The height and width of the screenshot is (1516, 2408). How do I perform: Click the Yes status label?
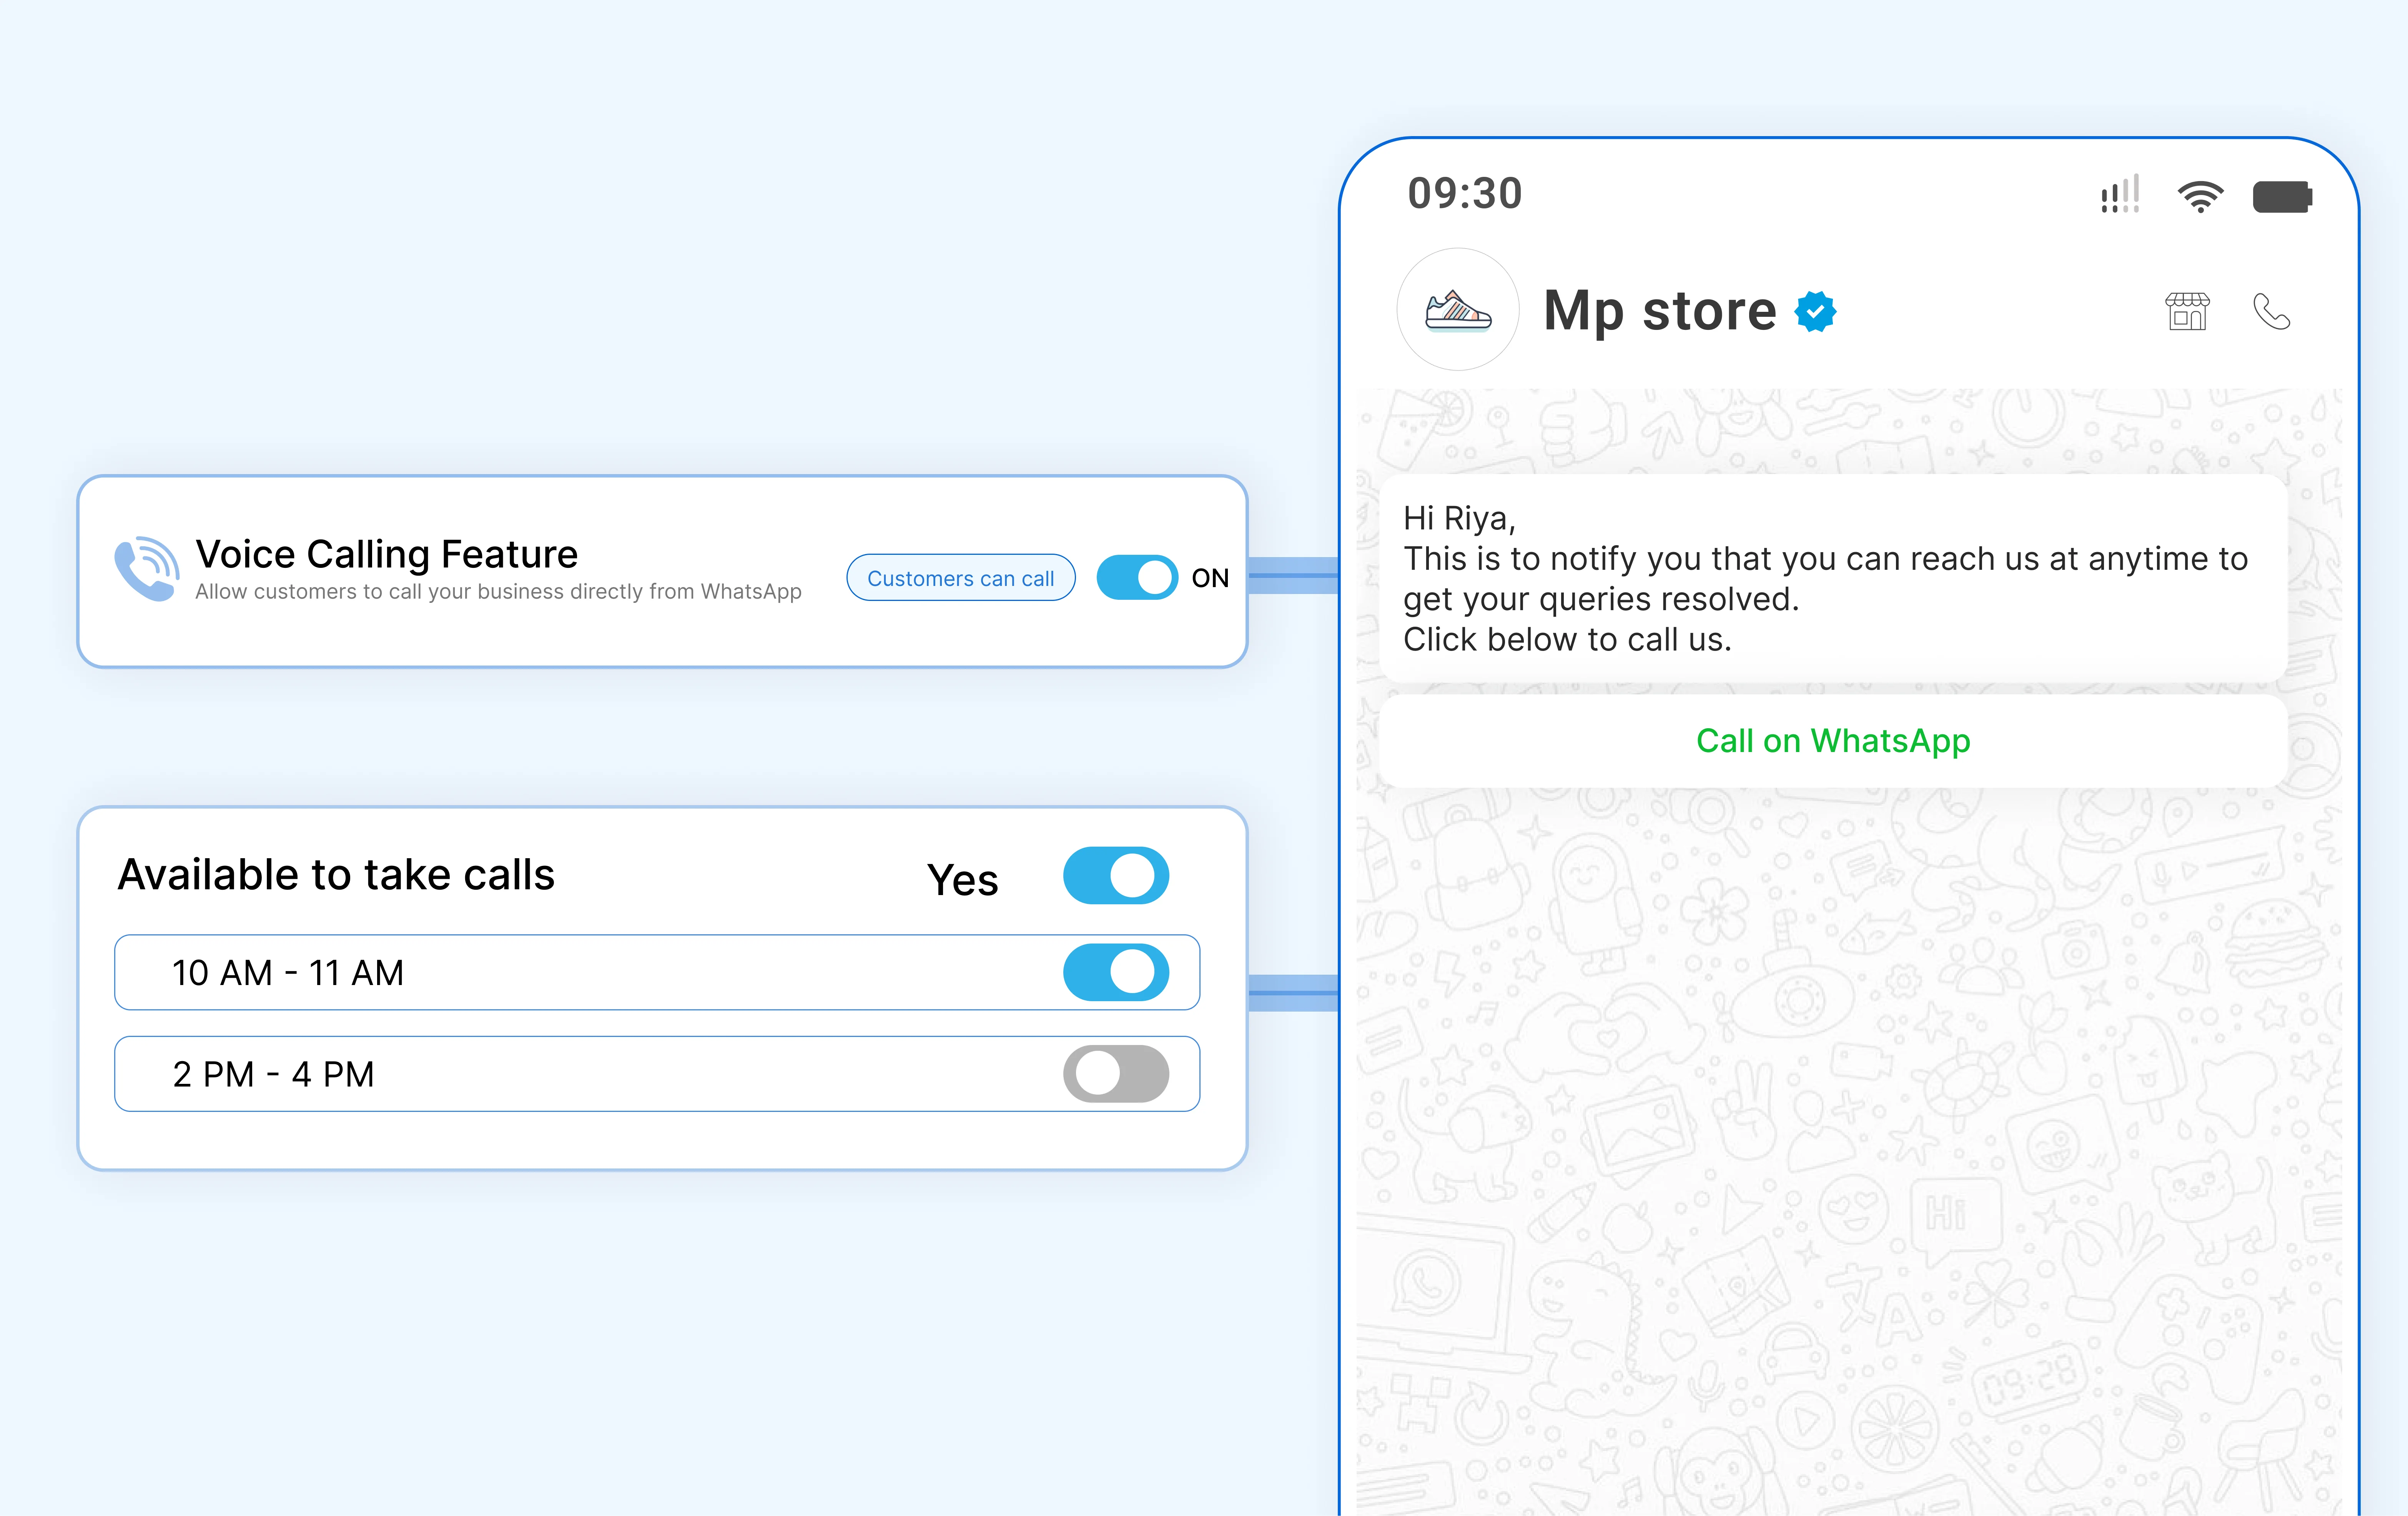pyautogui.click(x=963, y=880)
